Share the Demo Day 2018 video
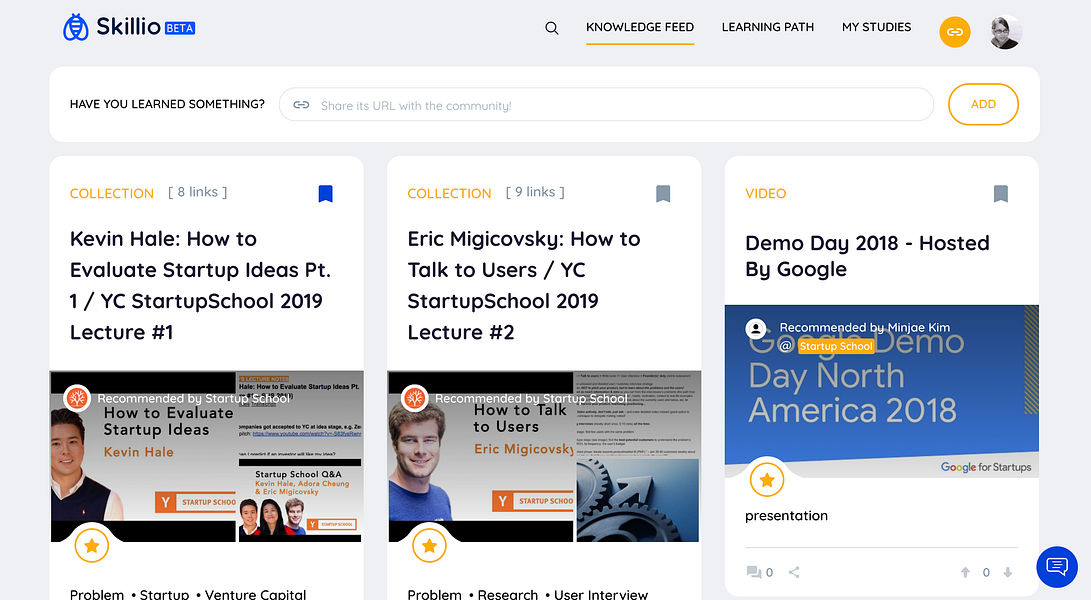Screen dimensions: 1091x600 (794, 572)
